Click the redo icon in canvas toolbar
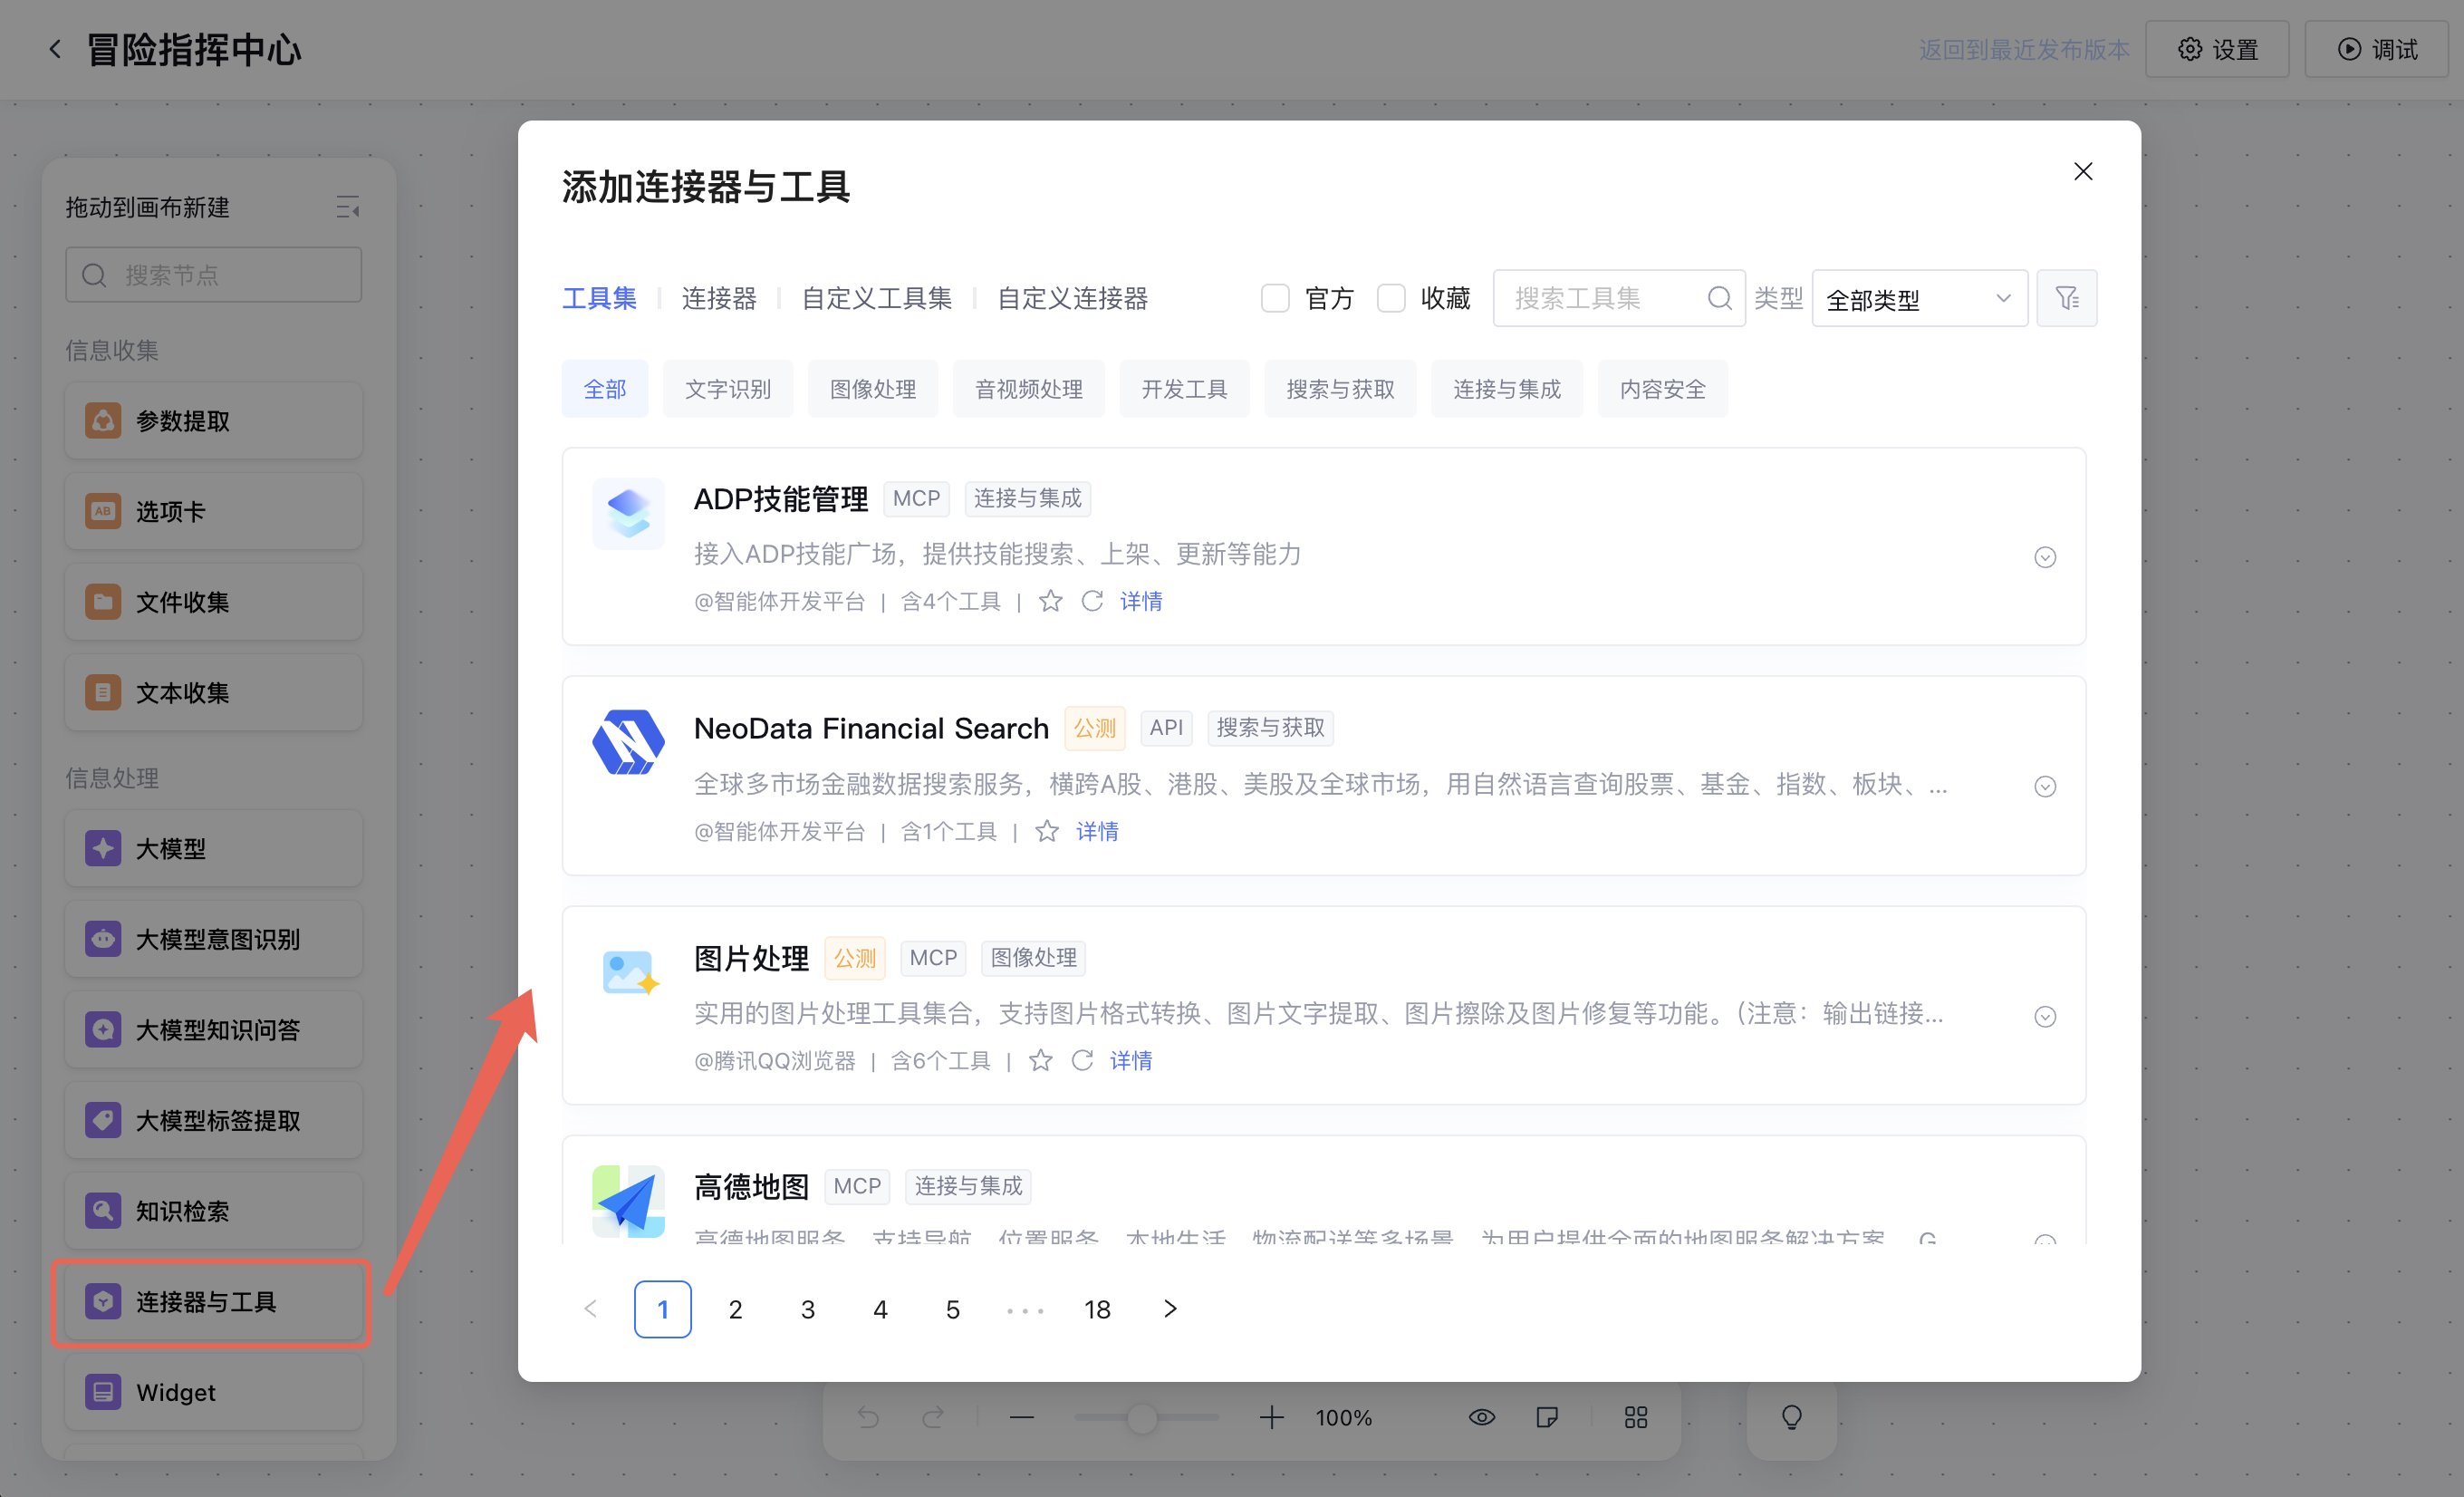The width and height of the screenshot is (2464, 1497). [x=933, y=1417]
